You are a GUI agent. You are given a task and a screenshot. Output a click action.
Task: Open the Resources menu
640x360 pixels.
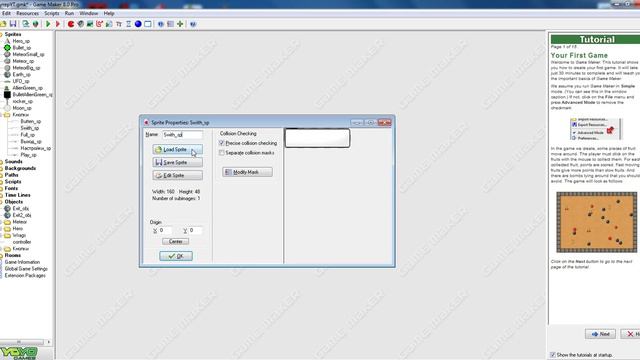[27, 13]
